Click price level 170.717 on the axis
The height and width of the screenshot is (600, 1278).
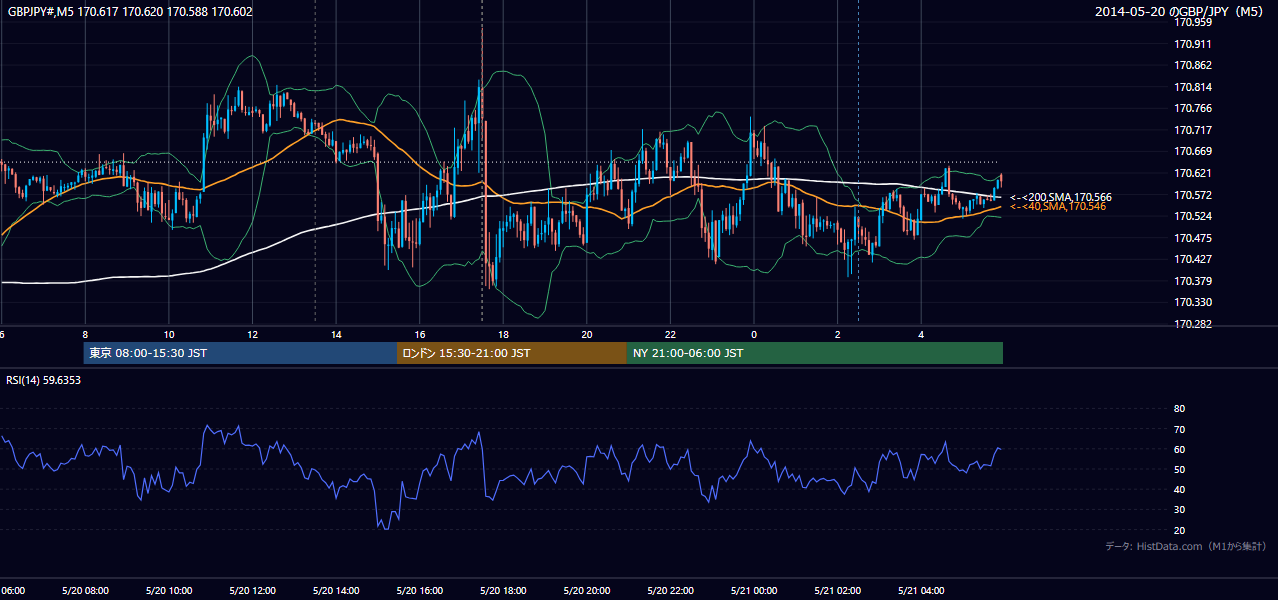click(x=1193, y=130)
